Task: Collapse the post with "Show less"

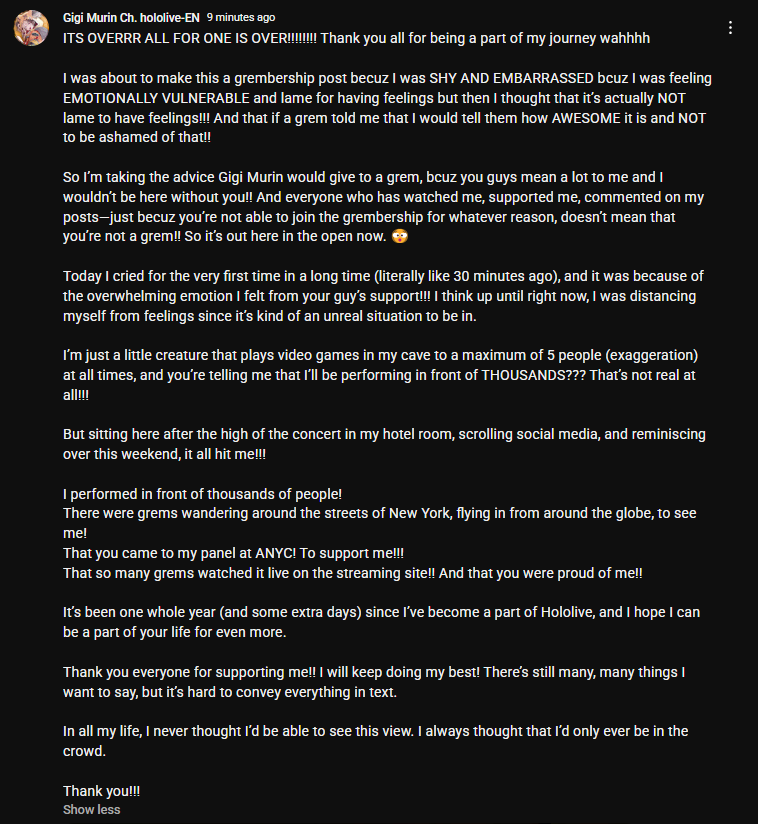Action: 91,809
